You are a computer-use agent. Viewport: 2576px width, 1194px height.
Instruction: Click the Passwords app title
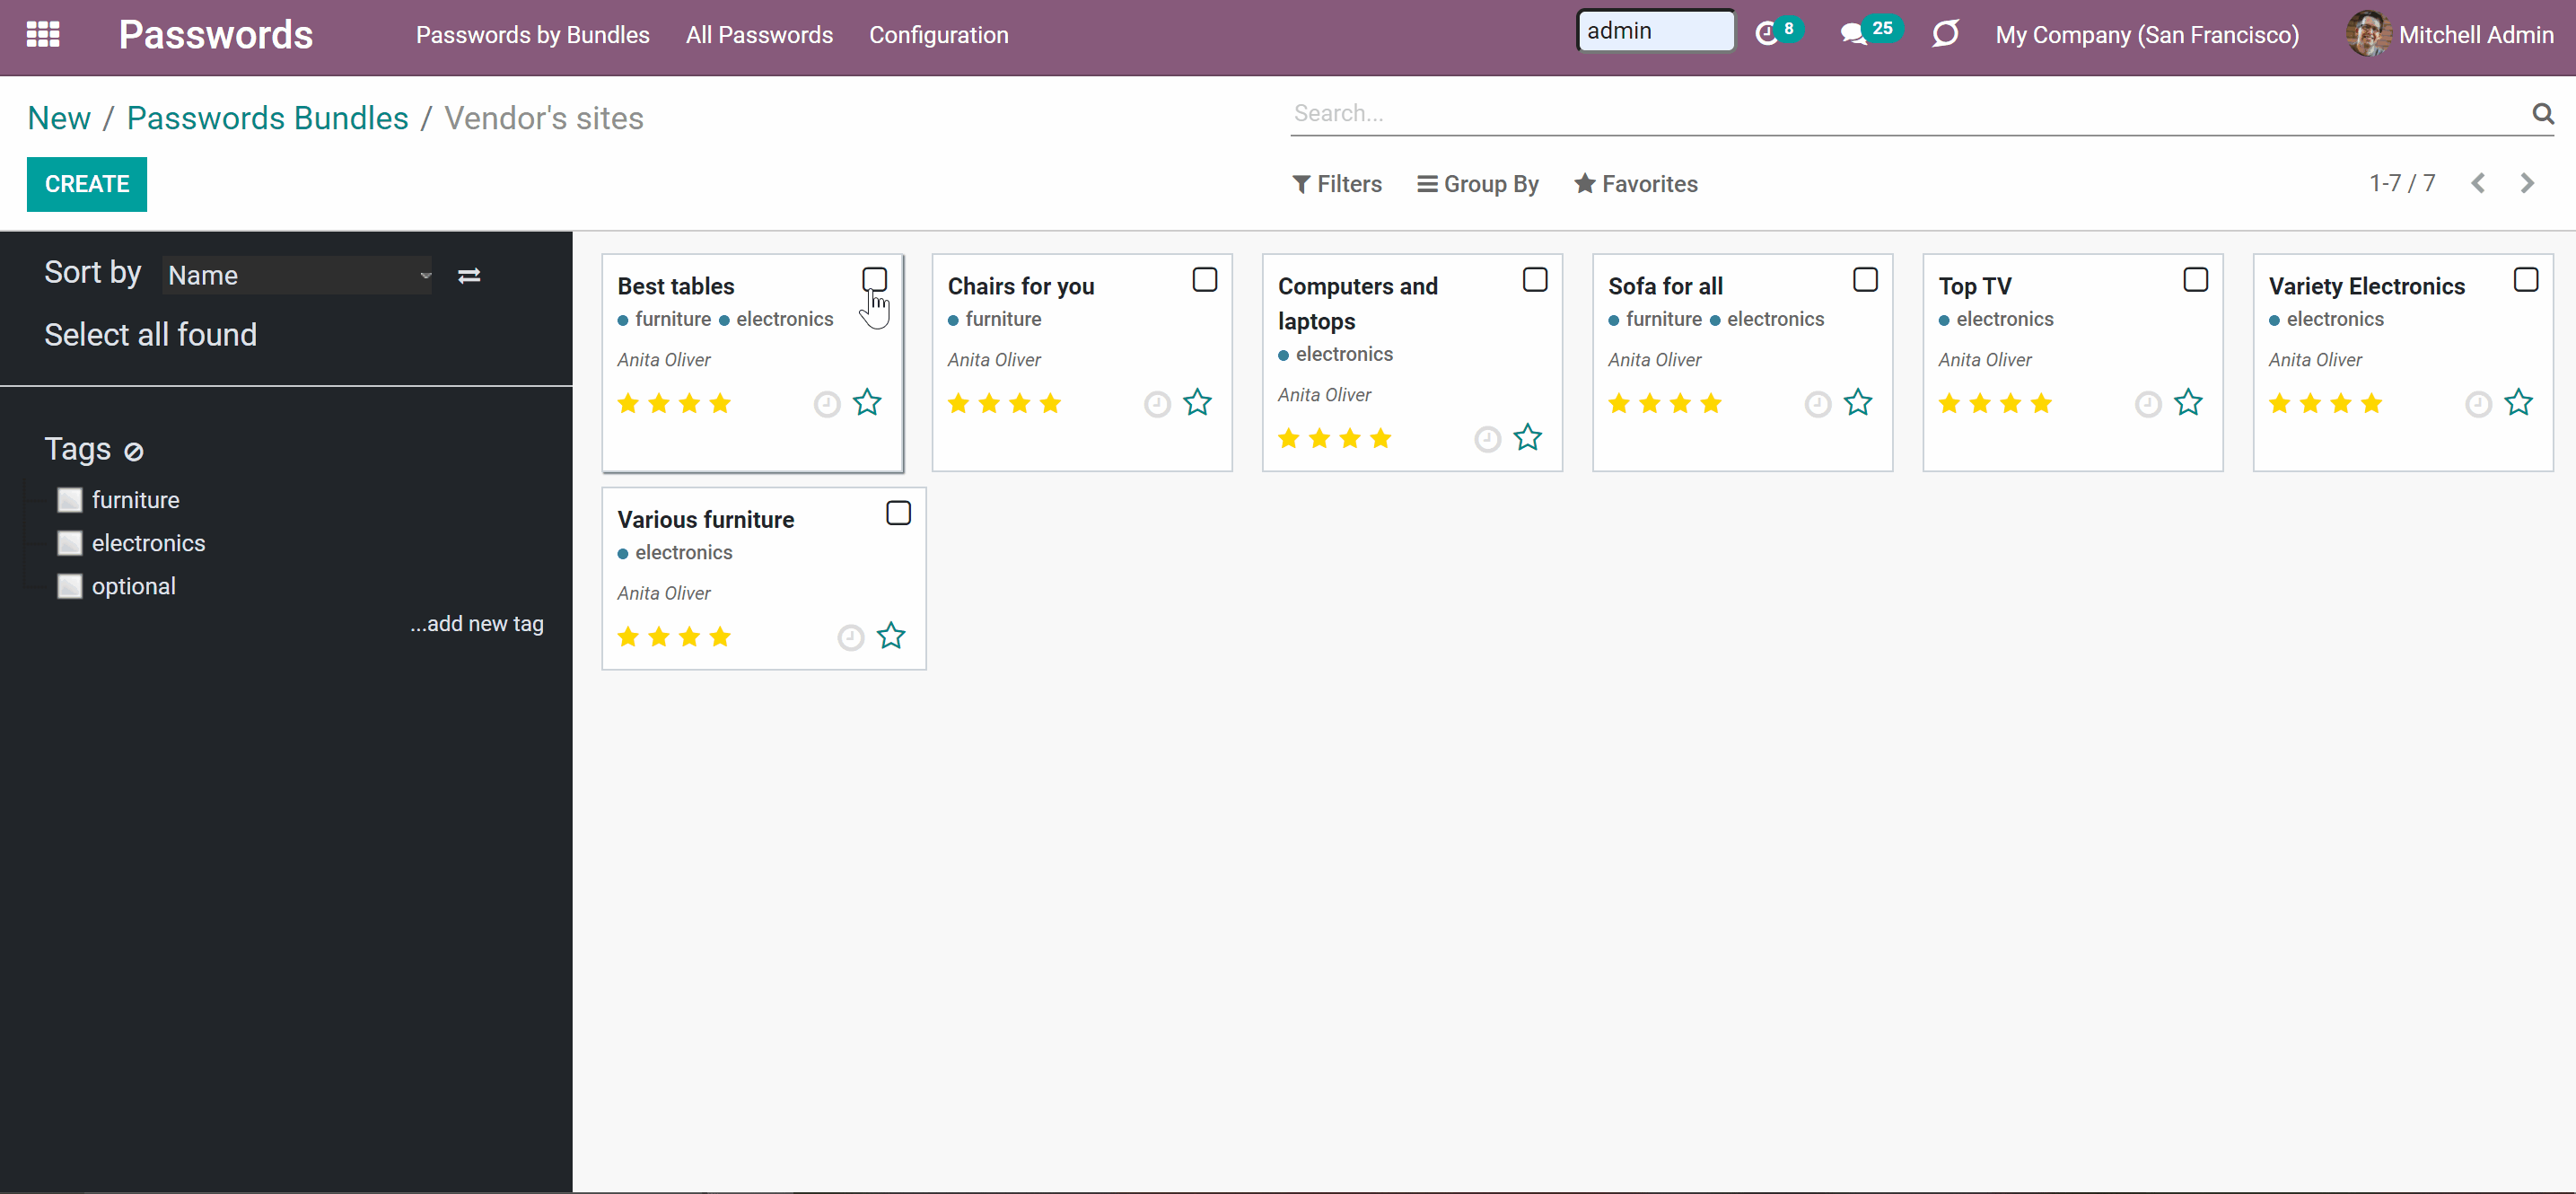click(216, 35)
